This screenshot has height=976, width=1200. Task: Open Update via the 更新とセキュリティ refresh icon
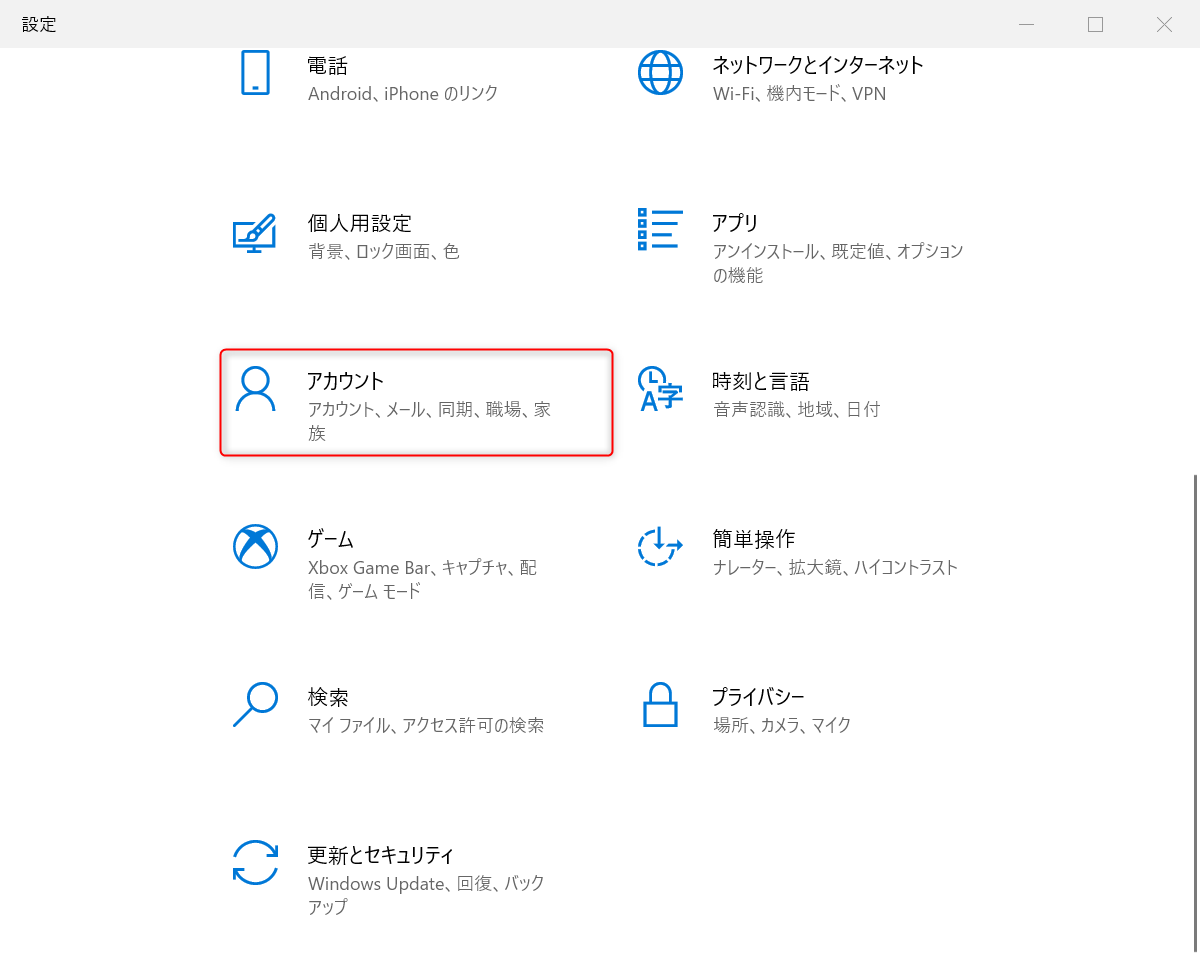click(x=256, y=862)
